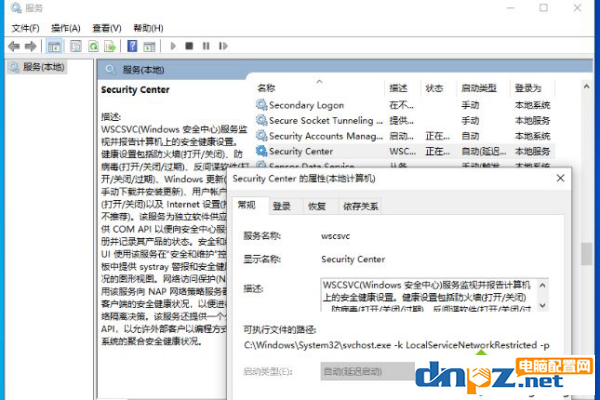This screenshot has width=600, height=400.
Task: Click description box scroll down arrow
Action: (x=543, y=305)
